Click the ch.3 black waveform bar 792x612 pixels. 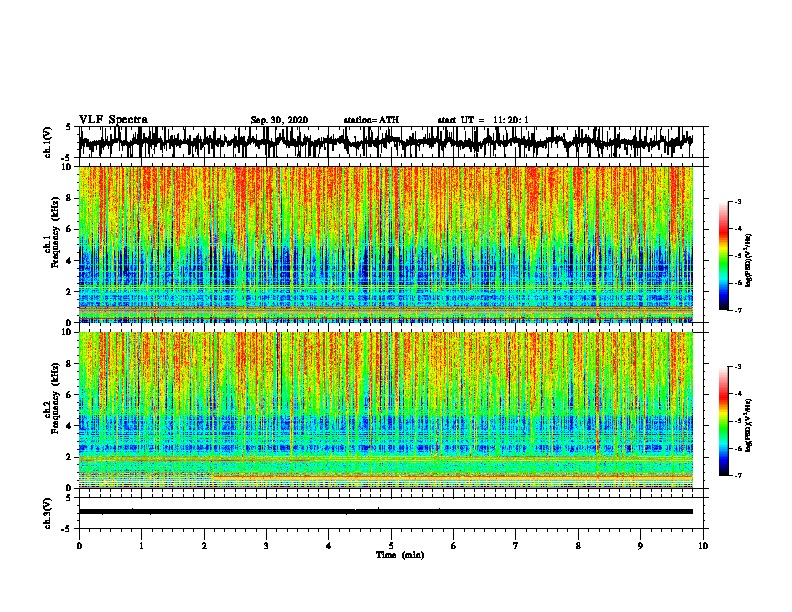click(x=386, y=512)
